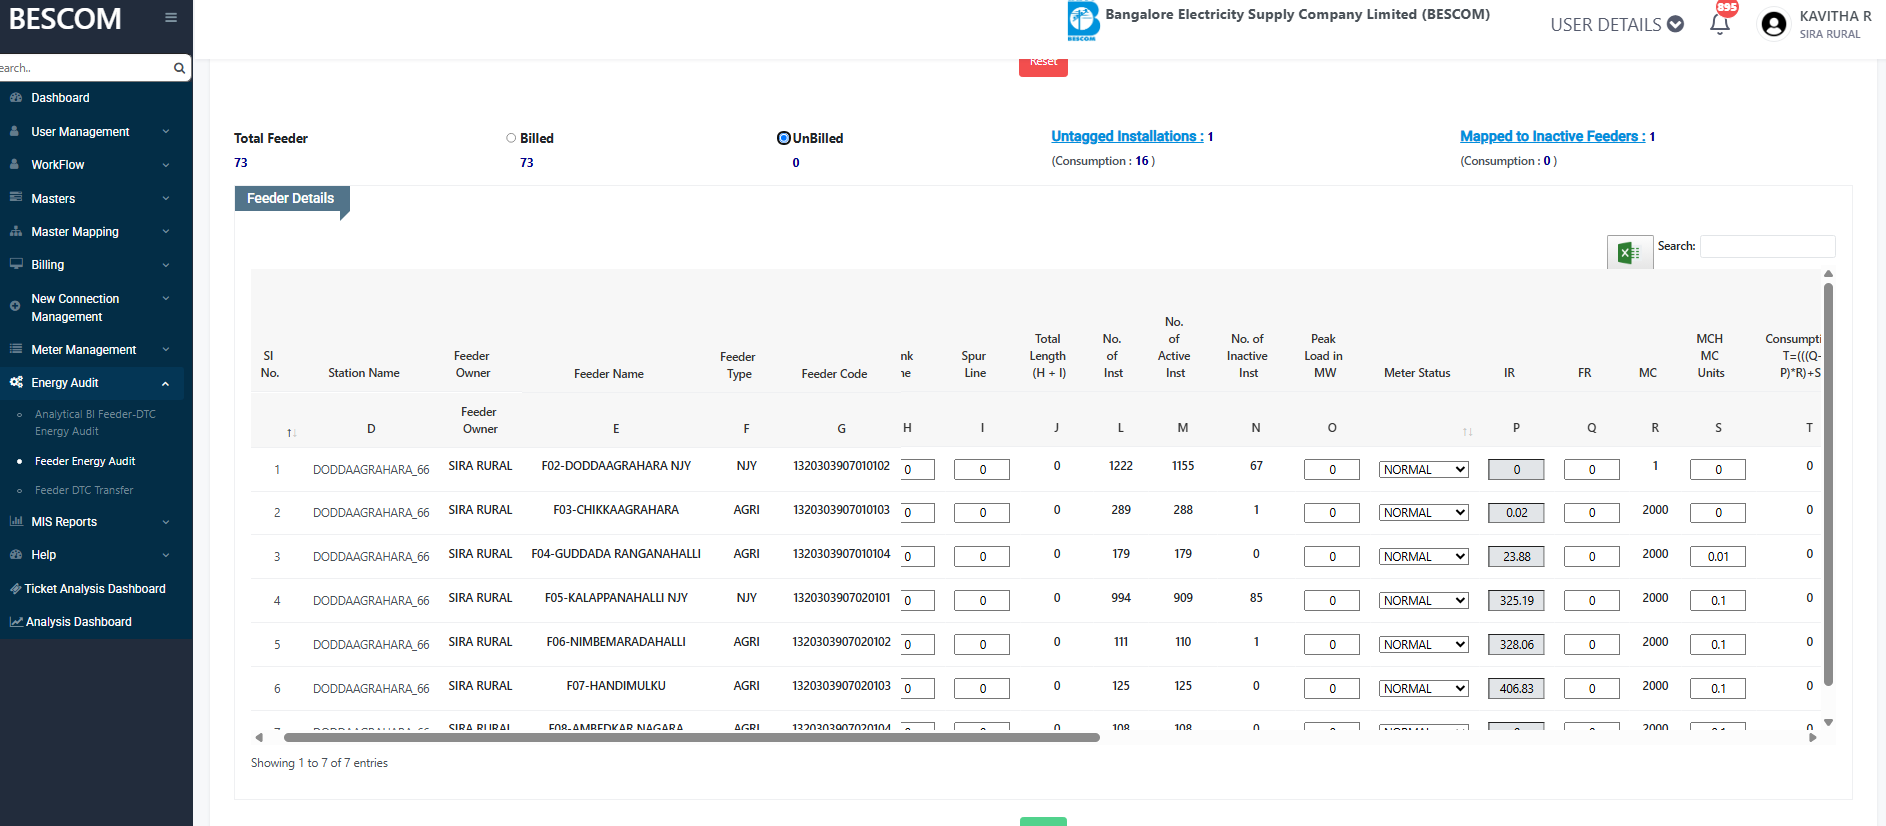The width and height of the screenshot is (1886, 826).
Task: Click Feeder Details section tab
Action: [x=291, y=198]
